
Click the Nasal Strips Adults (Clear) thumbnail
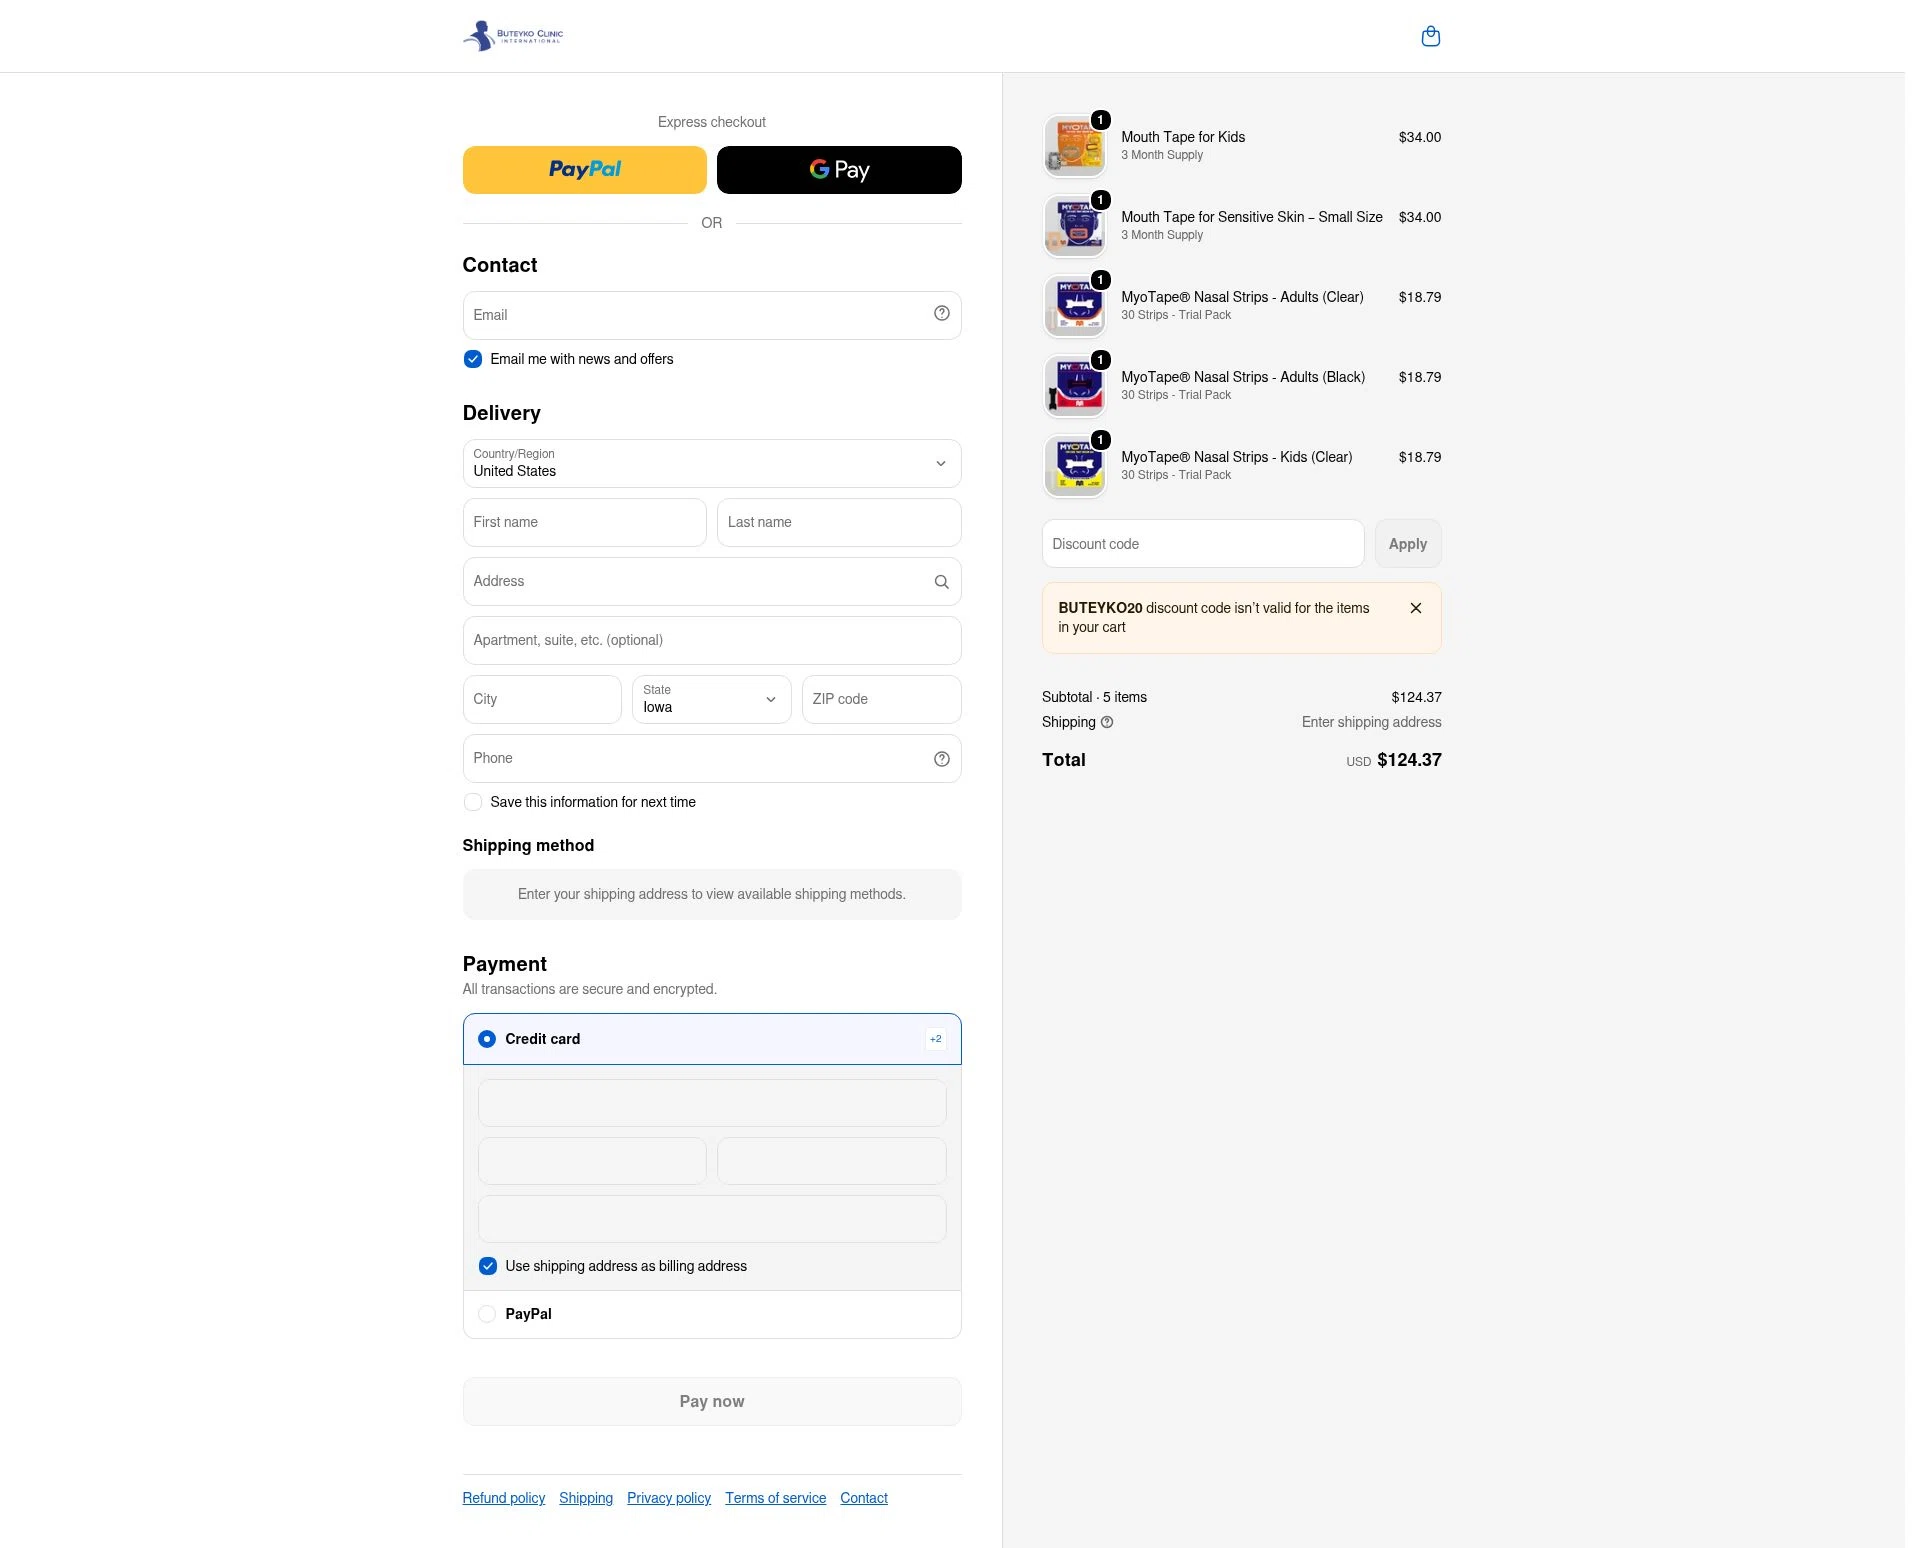tap(1074, 306)
